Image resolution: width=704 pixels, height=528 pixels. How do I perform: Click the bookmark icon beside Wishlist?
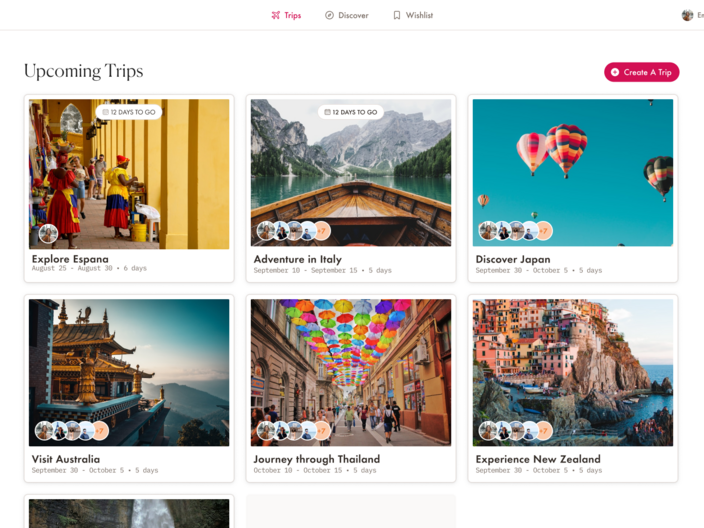coord(397,15)
